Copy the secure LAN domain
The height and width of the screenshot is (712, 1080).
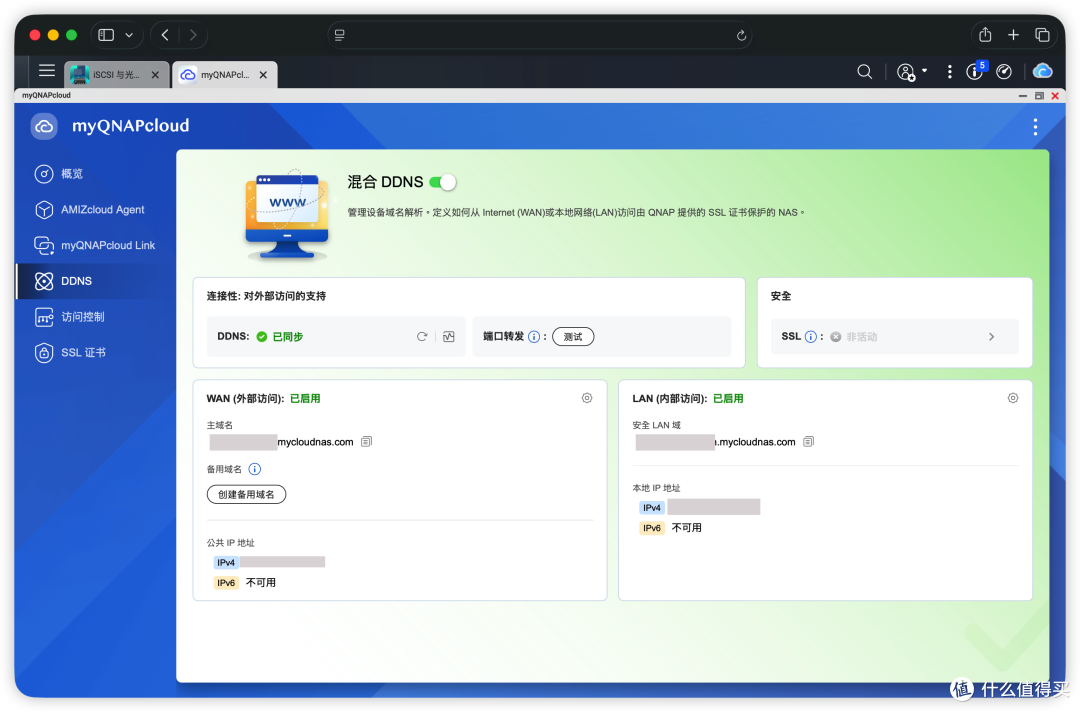tap(809, 442)
